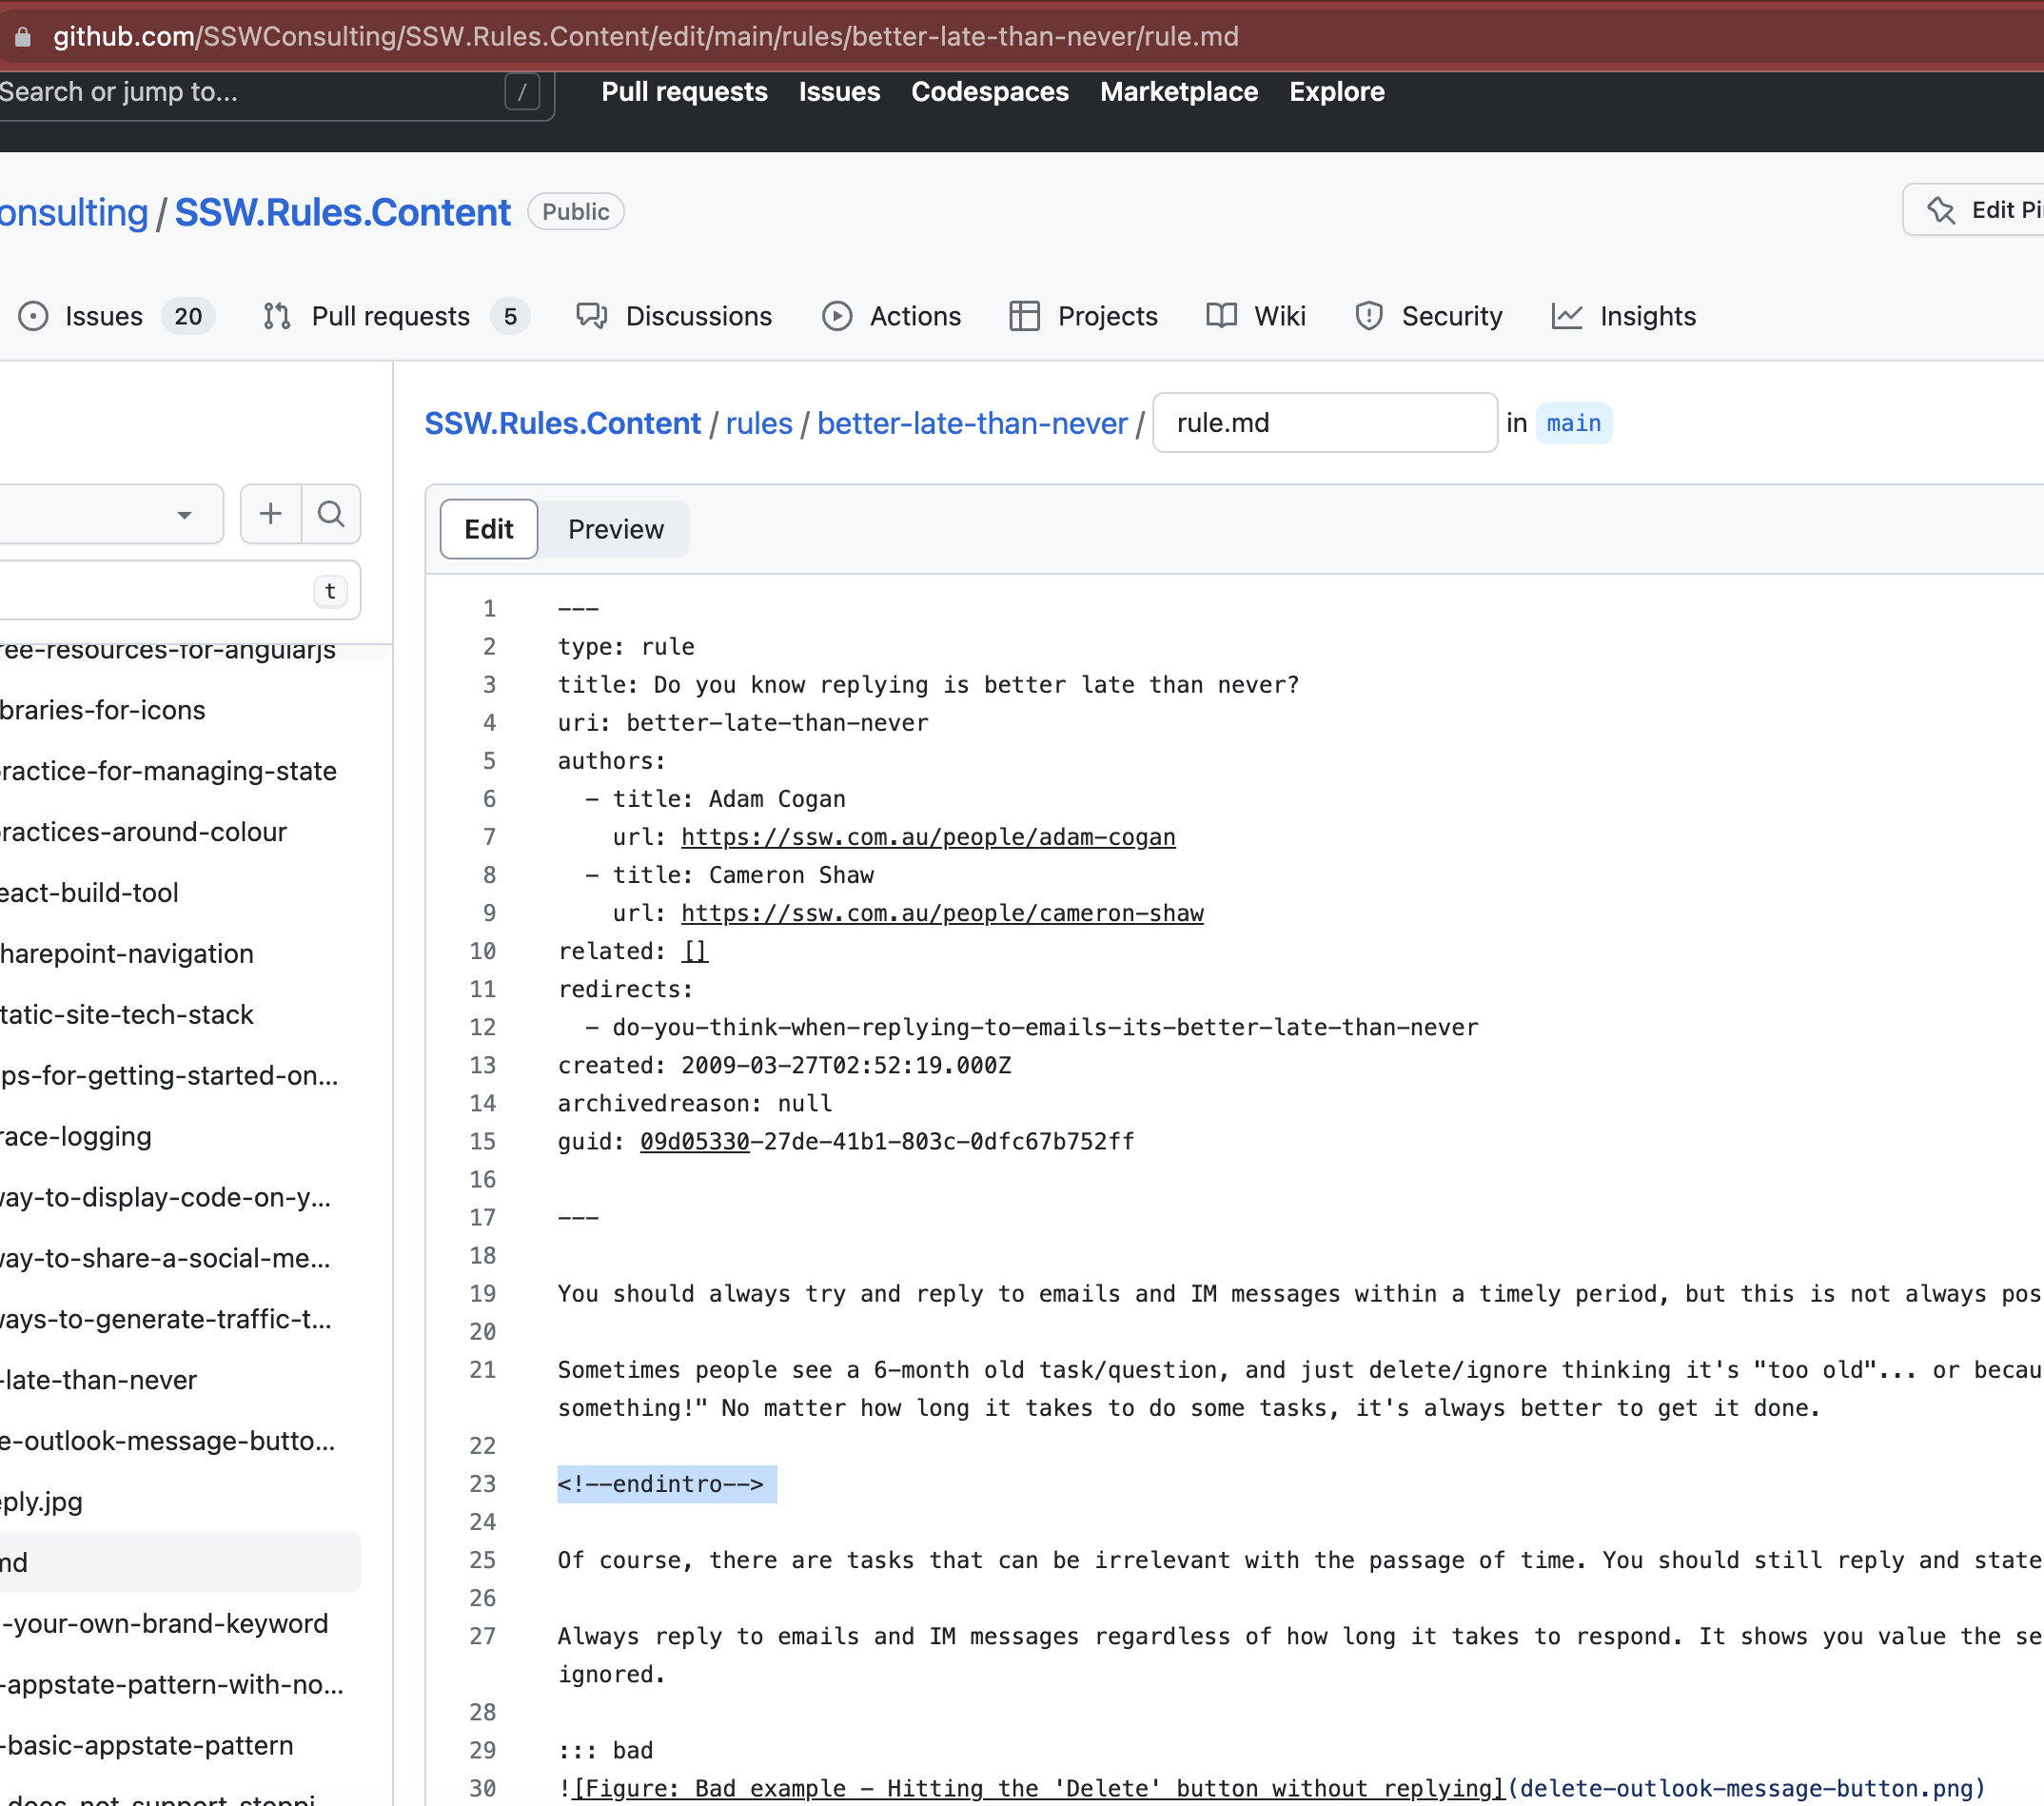Click the Issues circle-dot icon in repo nav

pos(33,316)
